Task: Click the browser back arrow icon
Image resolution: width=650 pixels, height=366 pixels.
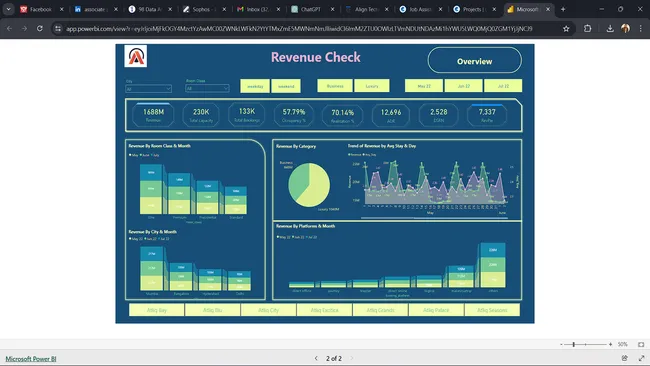Action: coord(10,29)
